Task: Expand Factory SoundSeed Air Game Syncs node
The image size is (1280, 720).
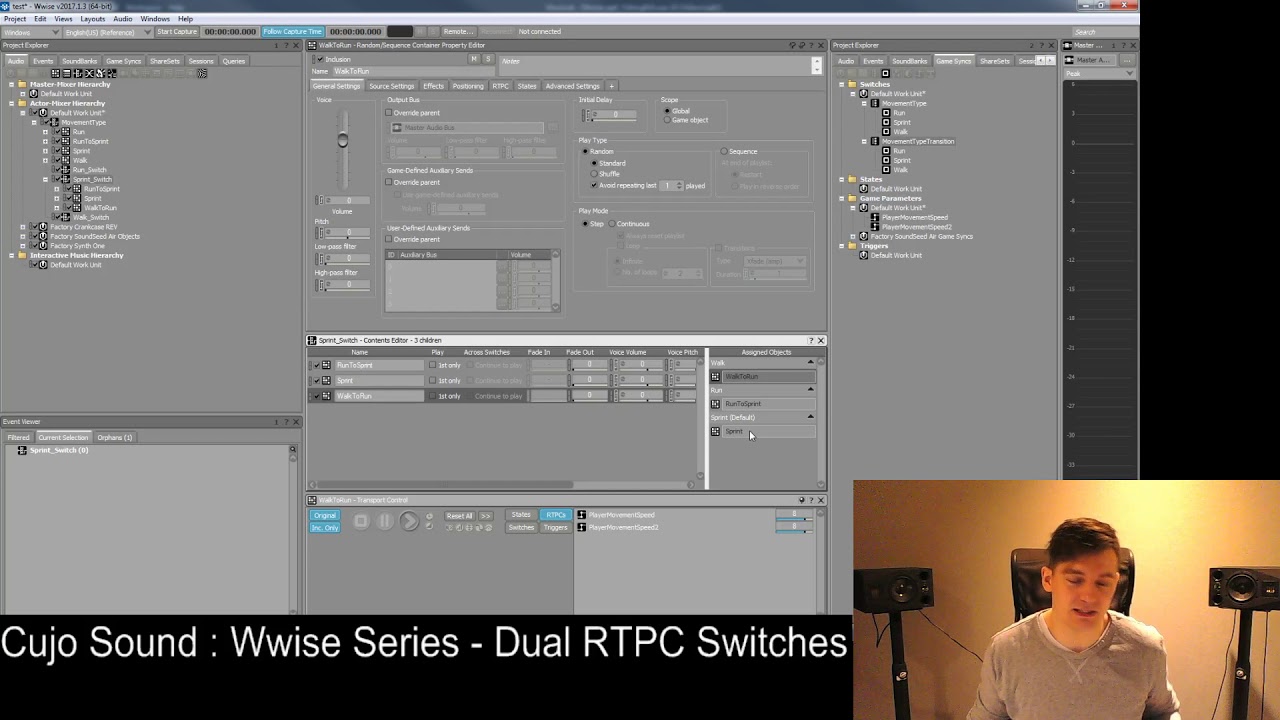Action: tap(853, 236)
